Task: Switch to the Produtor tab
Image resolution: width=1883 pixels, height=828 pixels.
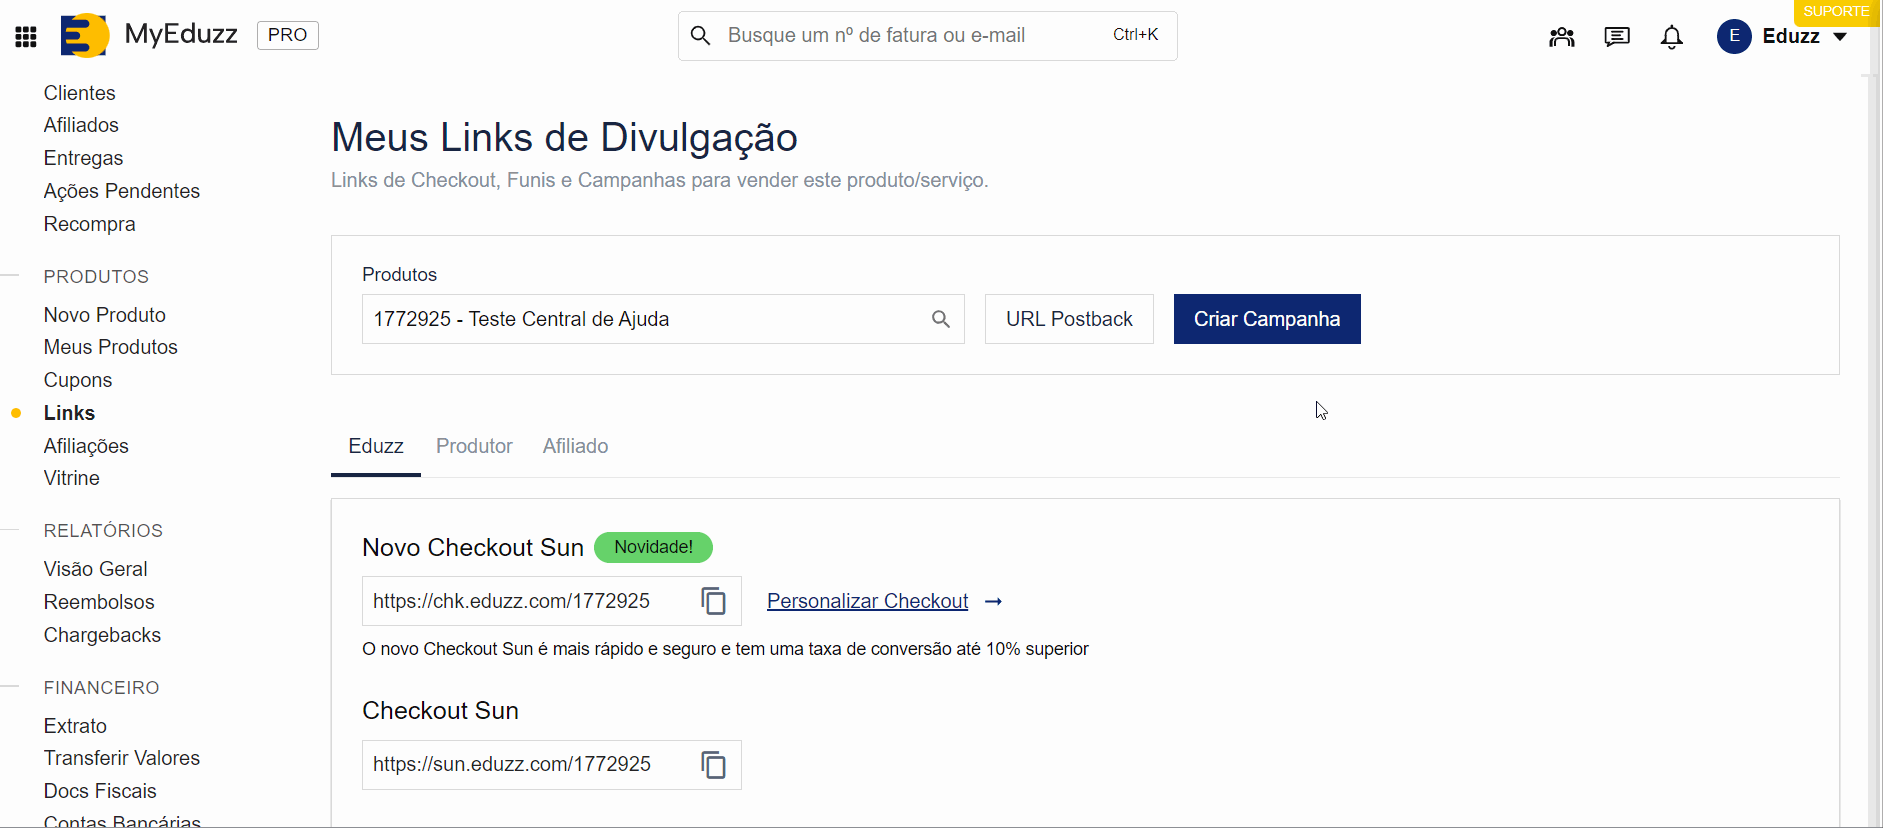Action: [x=474, y=446]
